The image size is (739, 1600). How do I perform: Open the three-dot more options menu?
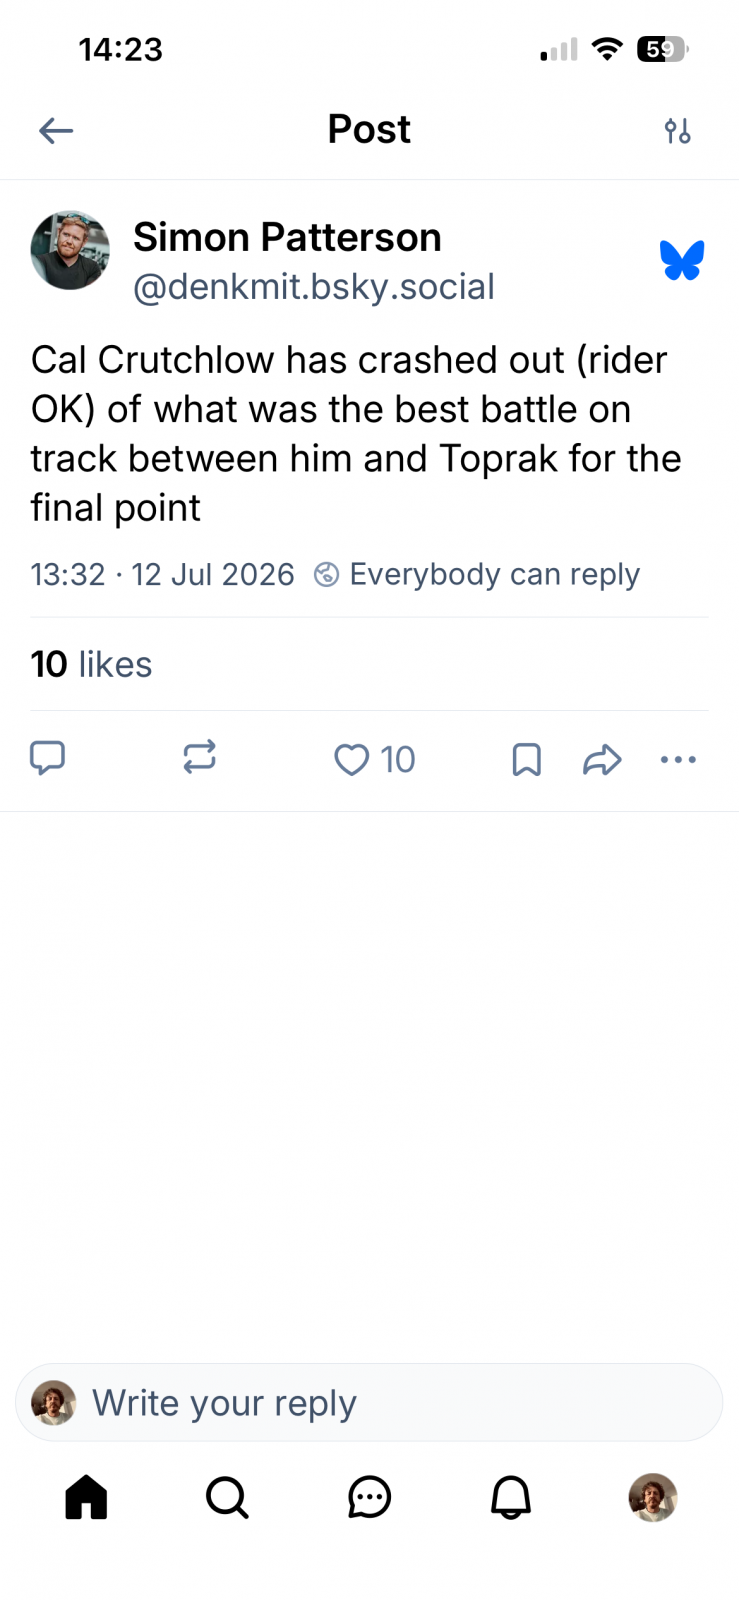678,760
